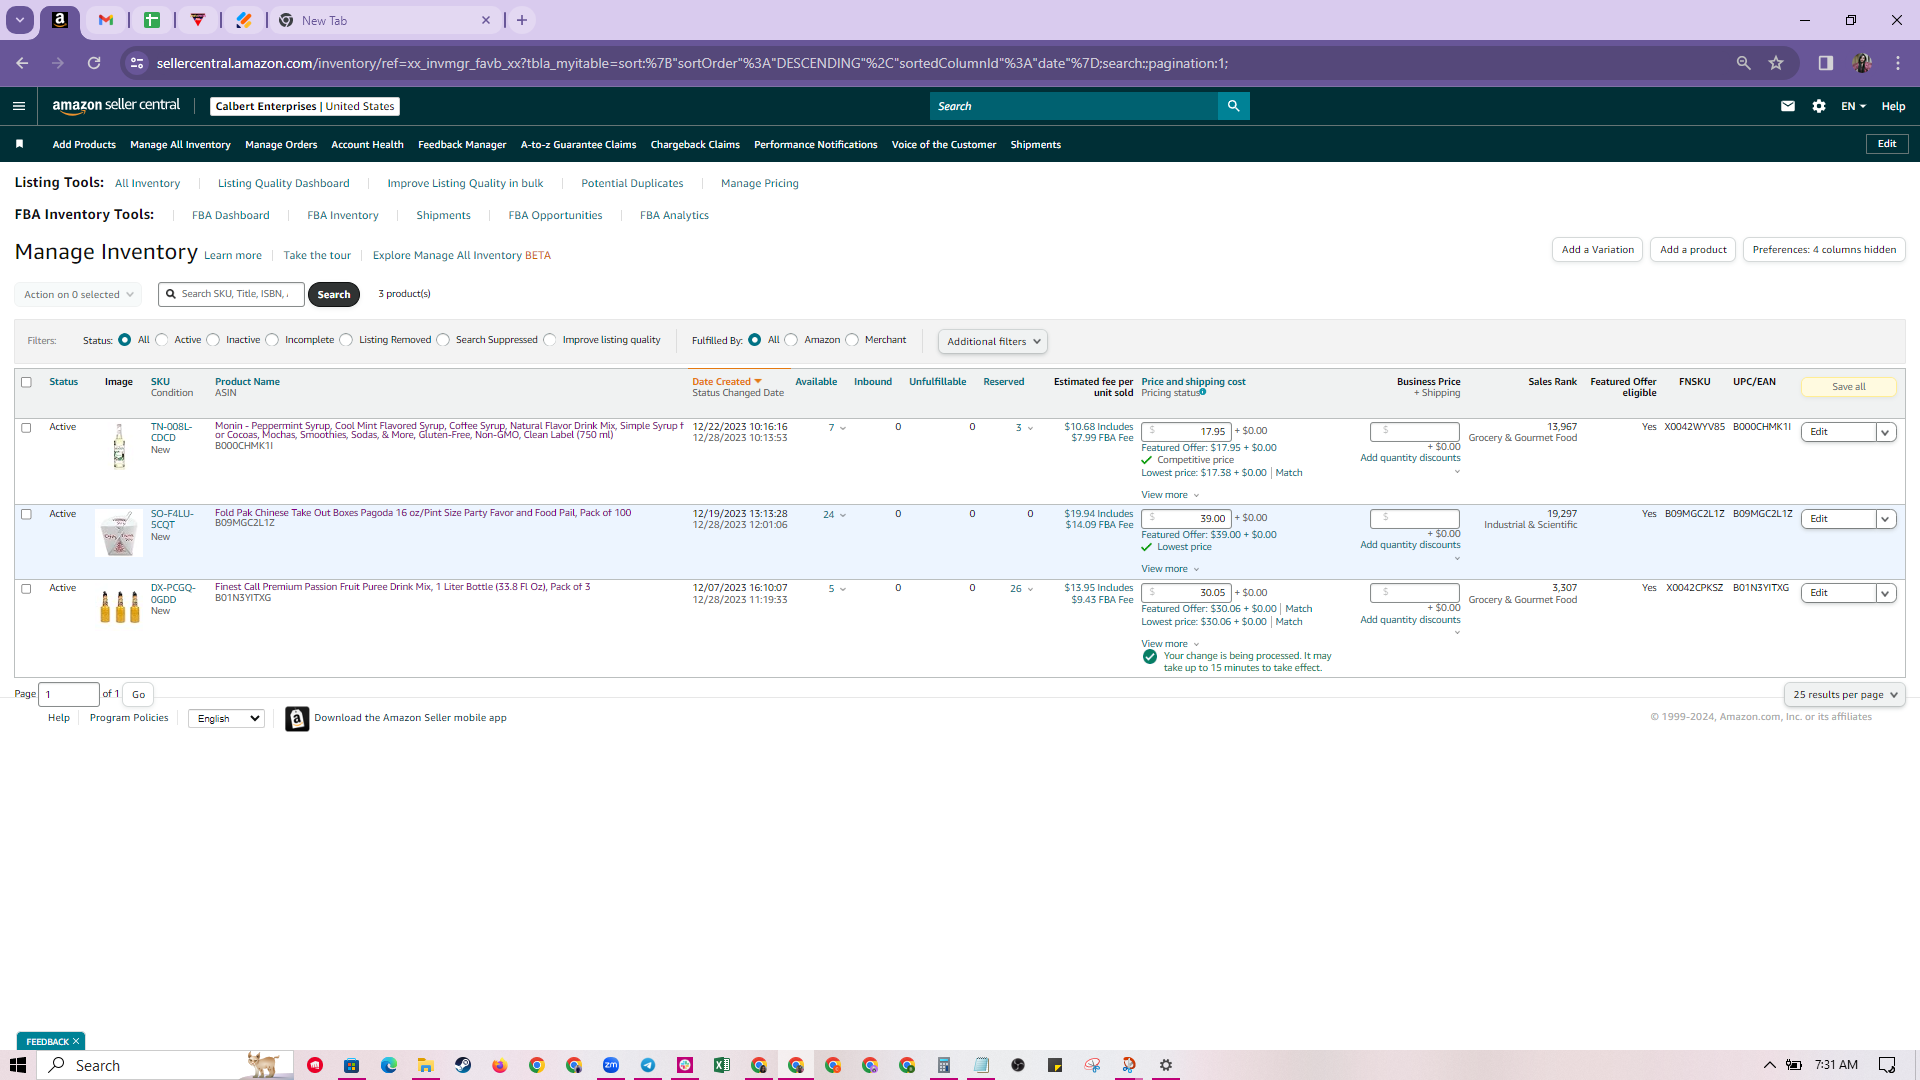Open the Additional filters dropdown
This screenshot has width=1920, height=1080.
click(x=993, y=342)
